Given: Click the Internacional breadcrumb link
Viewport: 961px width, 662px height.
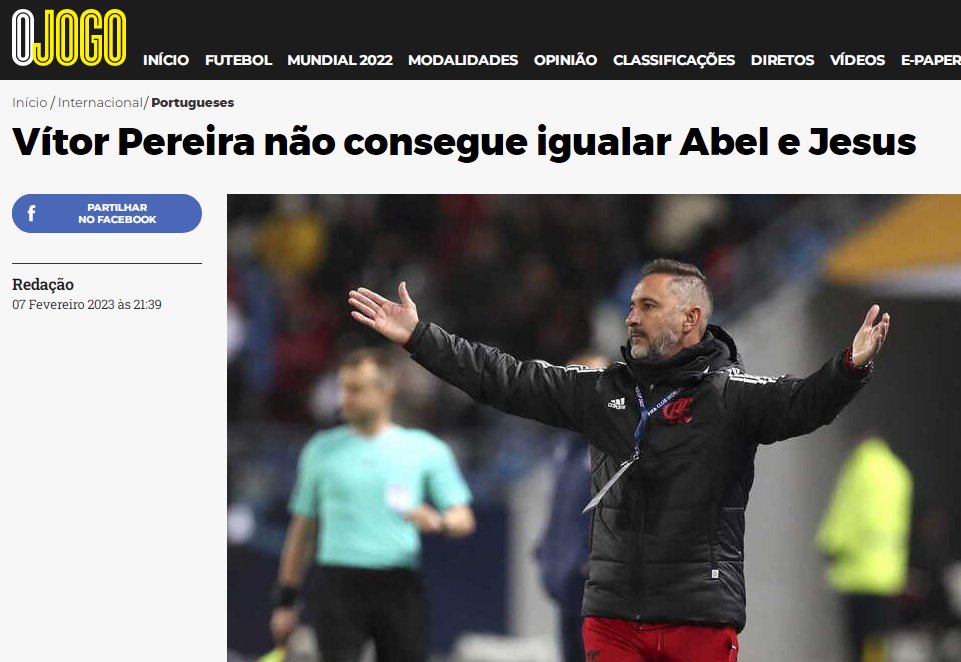Looking at the screenshot, I should (x=100, y=102).
